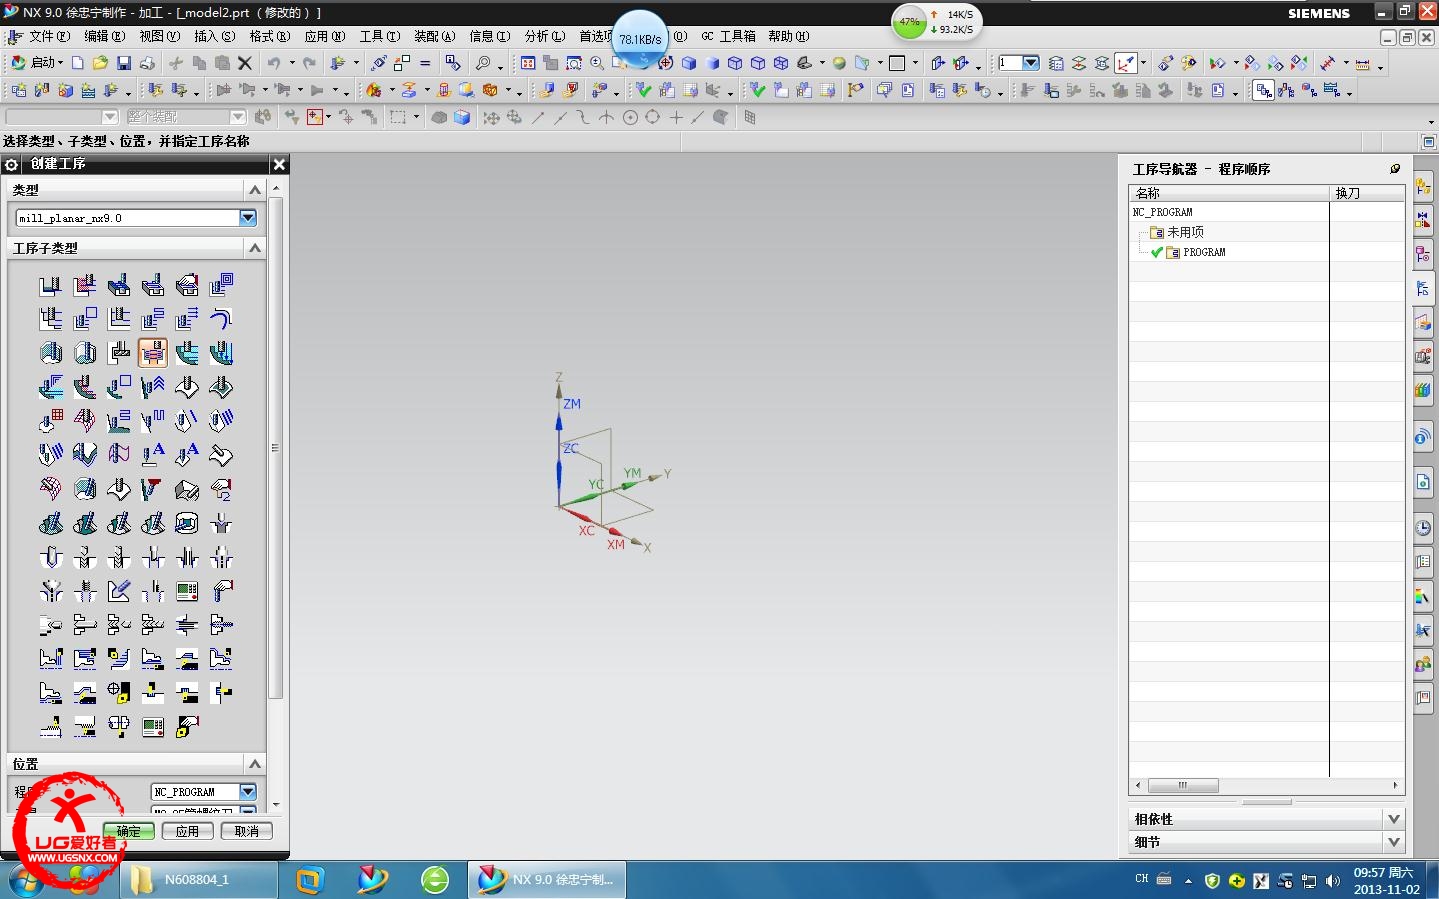
Task: Click the 确定 button
Action: pyautogui.click(x=128, y=831)
